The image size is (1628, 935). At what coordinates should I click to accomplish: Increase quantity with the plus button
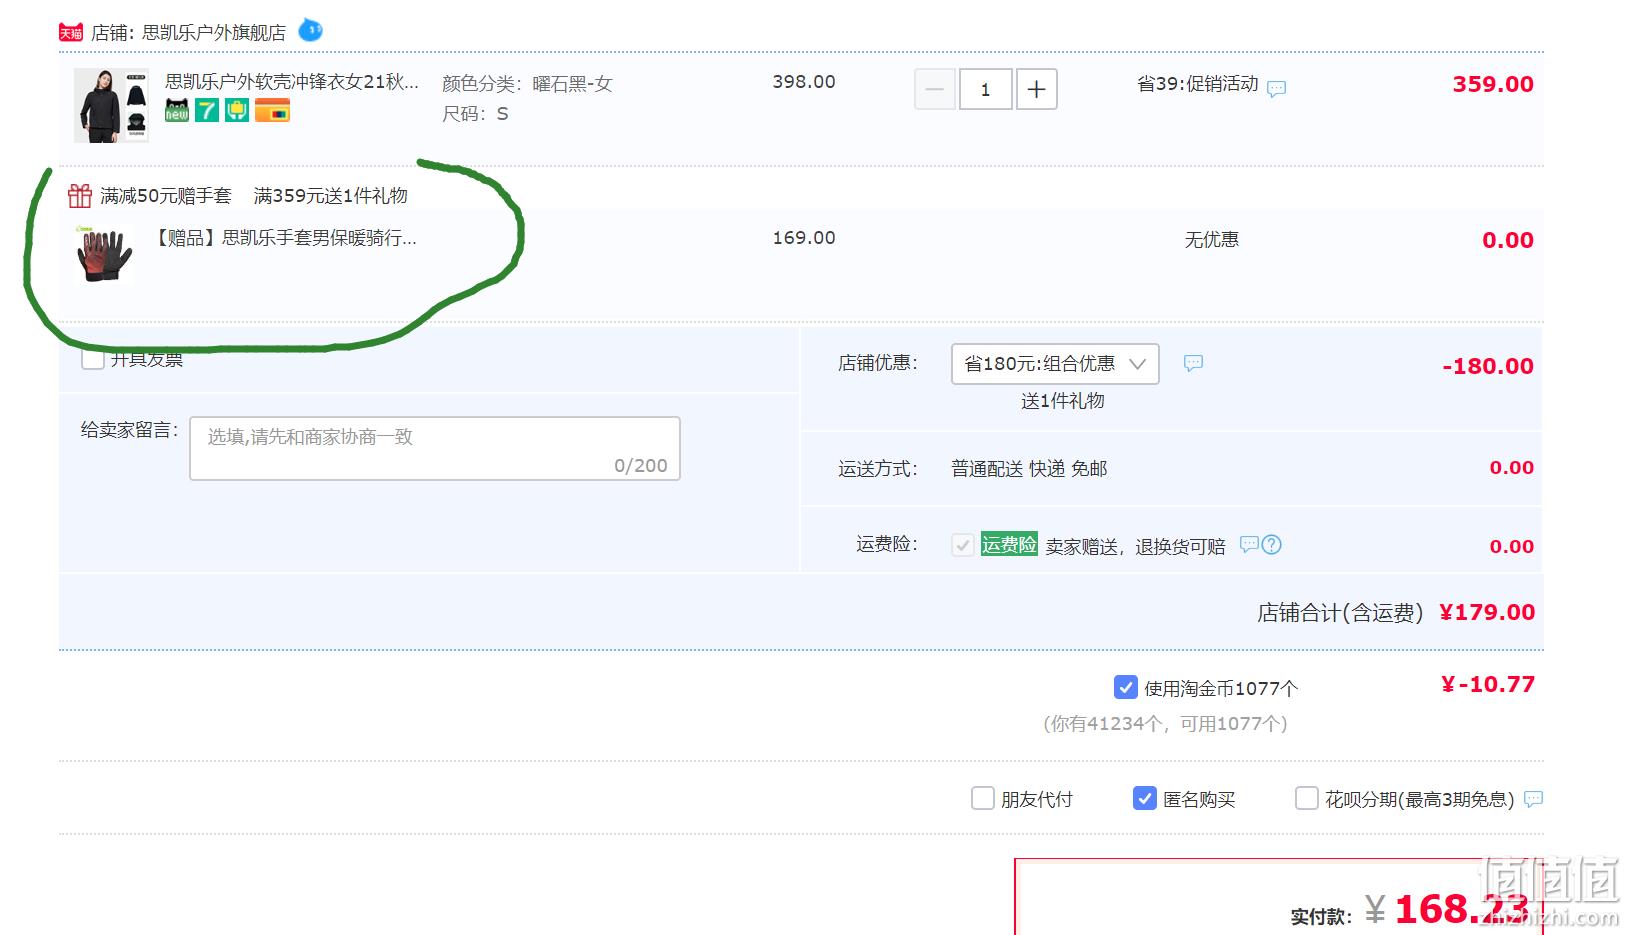coord(1037,89)
